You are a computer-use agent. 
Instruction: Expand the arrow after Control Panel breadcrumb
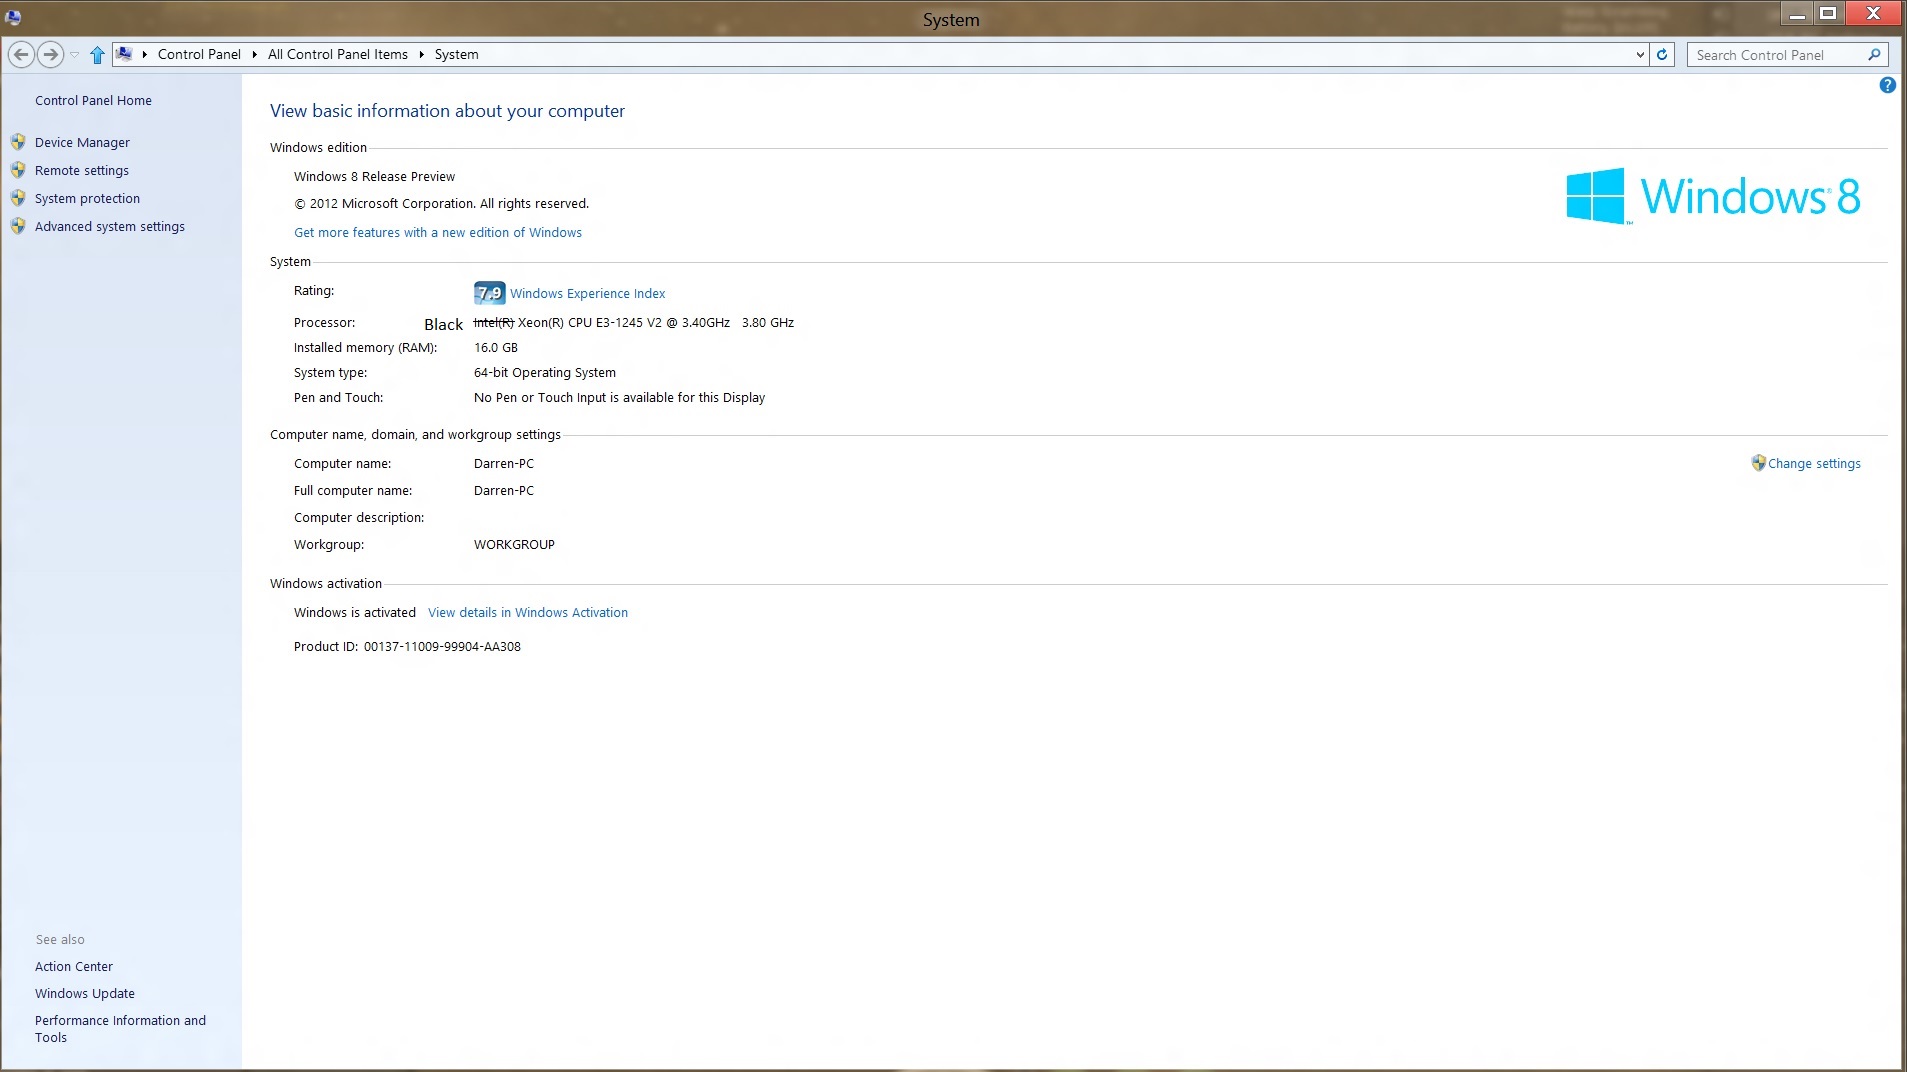click(x=255, y=55)
